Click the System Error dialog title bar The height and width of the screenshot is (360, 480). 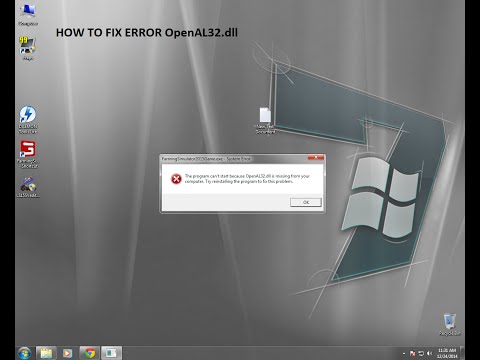pyautogui.click(x=234, y=159)
